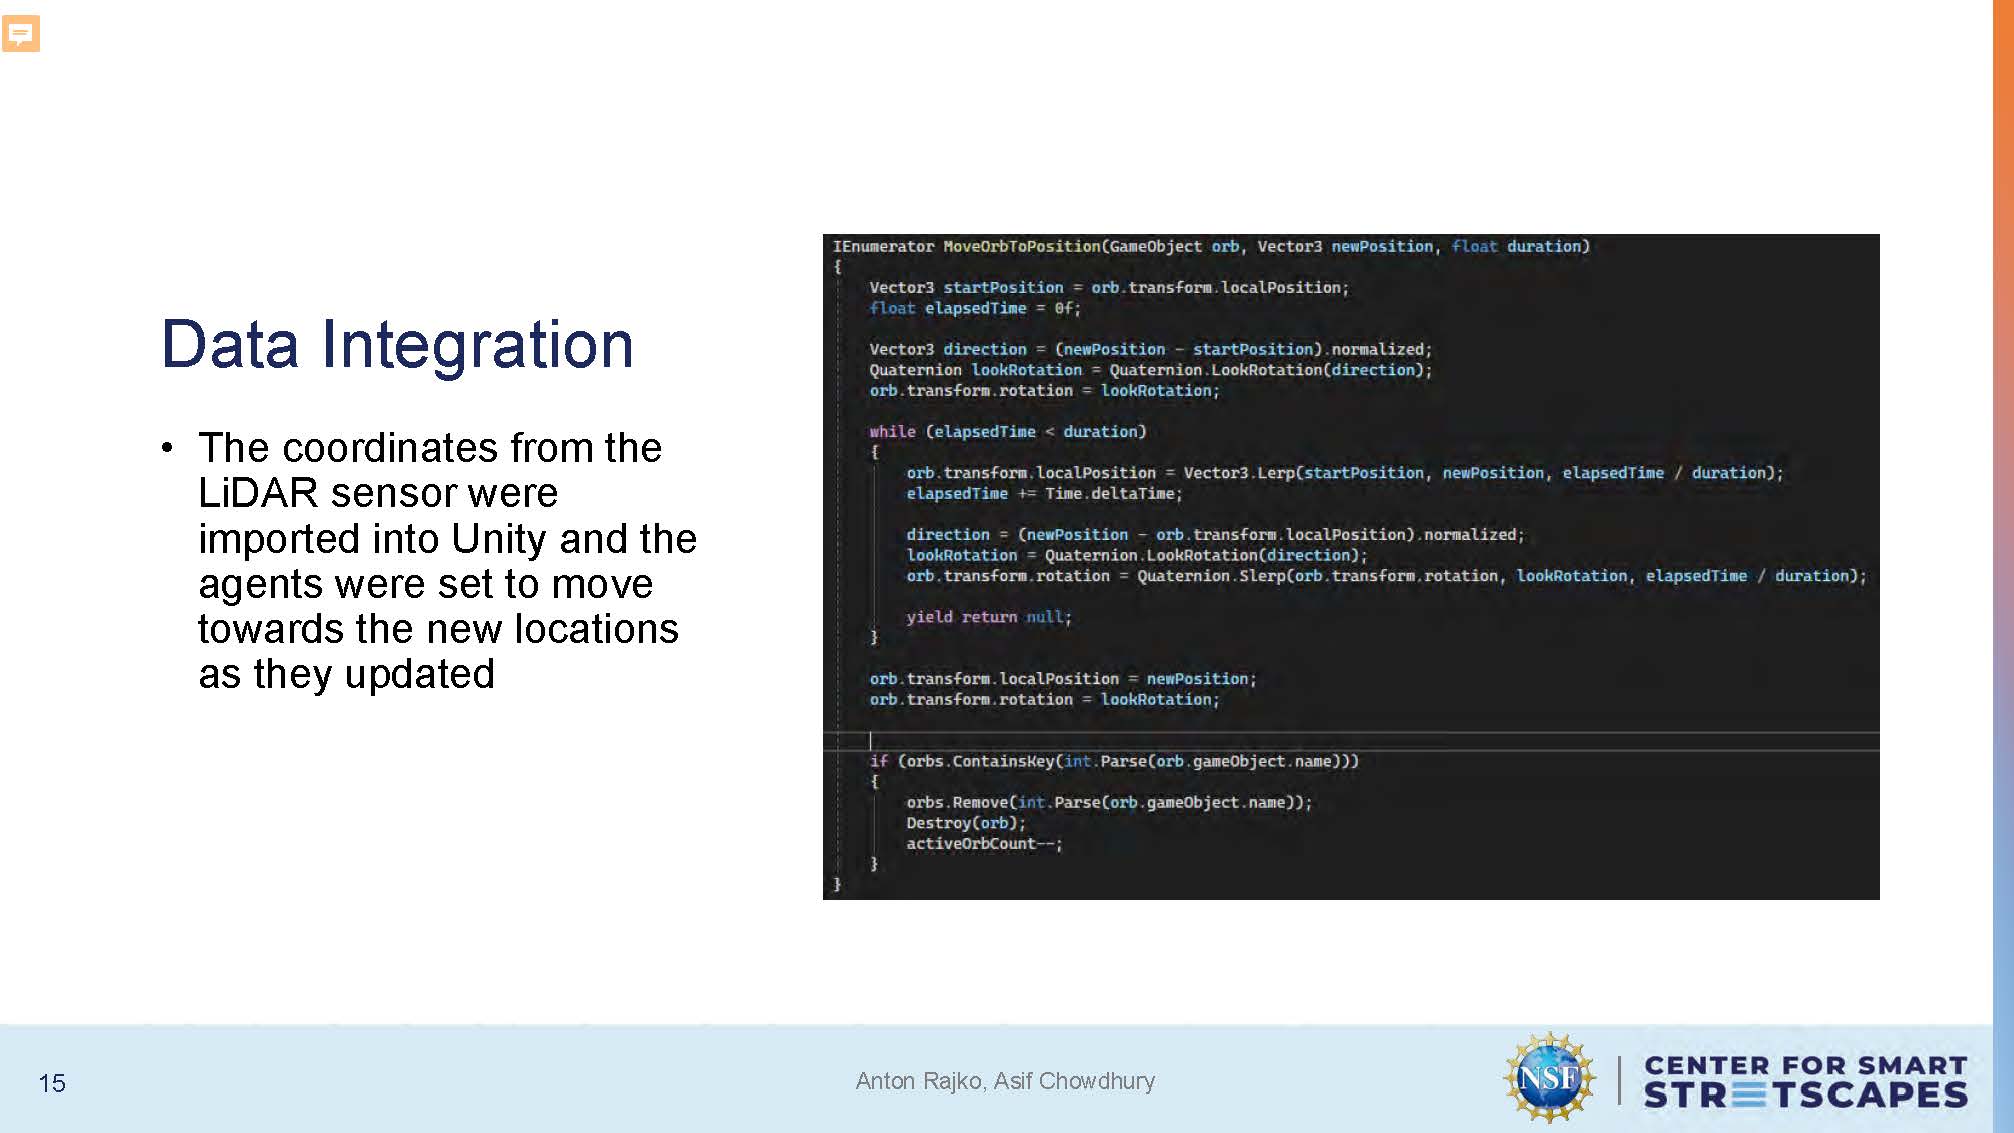
Task: Click the Anton Rajko, Asif Chowdhury footer
Action: click(x=1005, y=1081)
